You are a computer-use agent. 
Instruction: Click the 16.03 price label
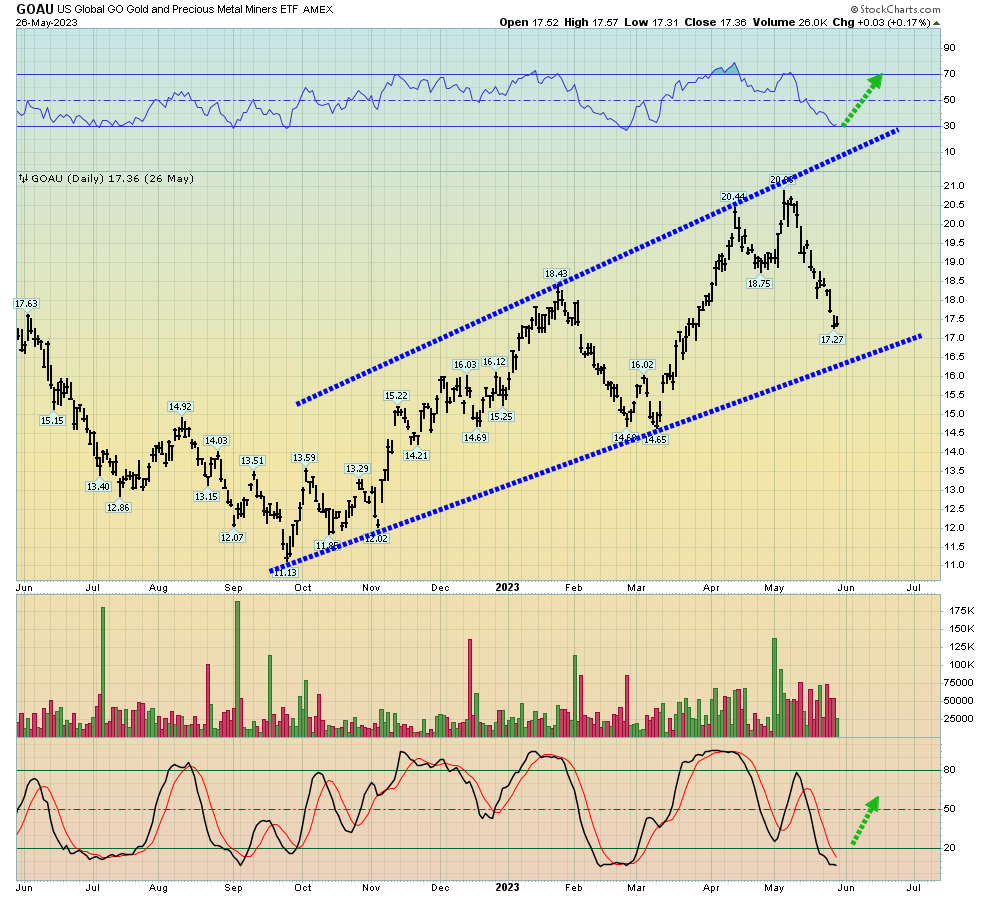(x=465, y=365)
